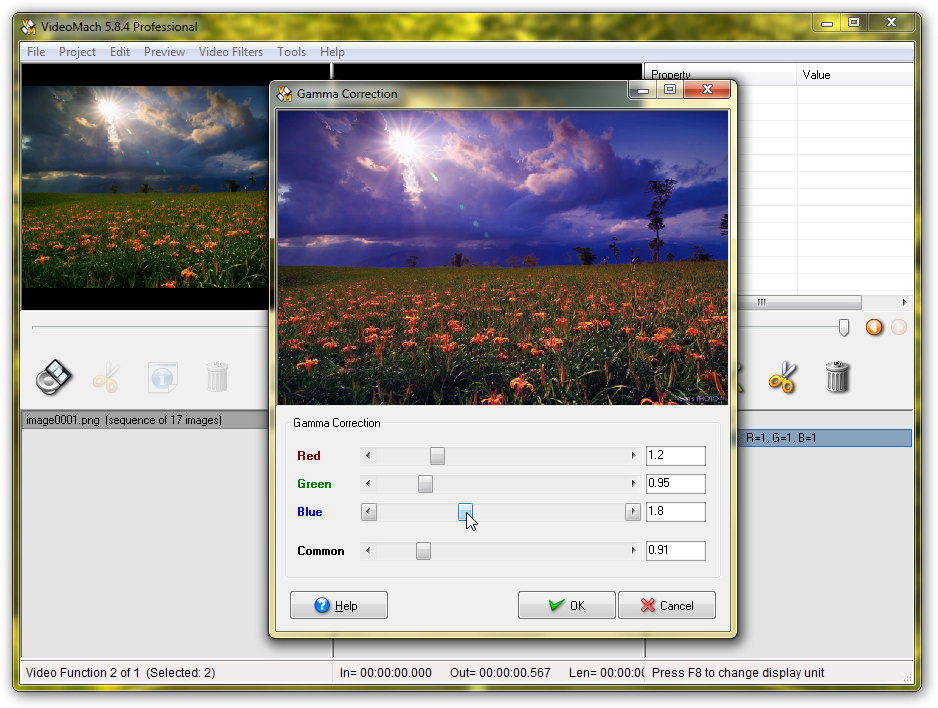Open the Video Filters menu

tap(231, 52)
